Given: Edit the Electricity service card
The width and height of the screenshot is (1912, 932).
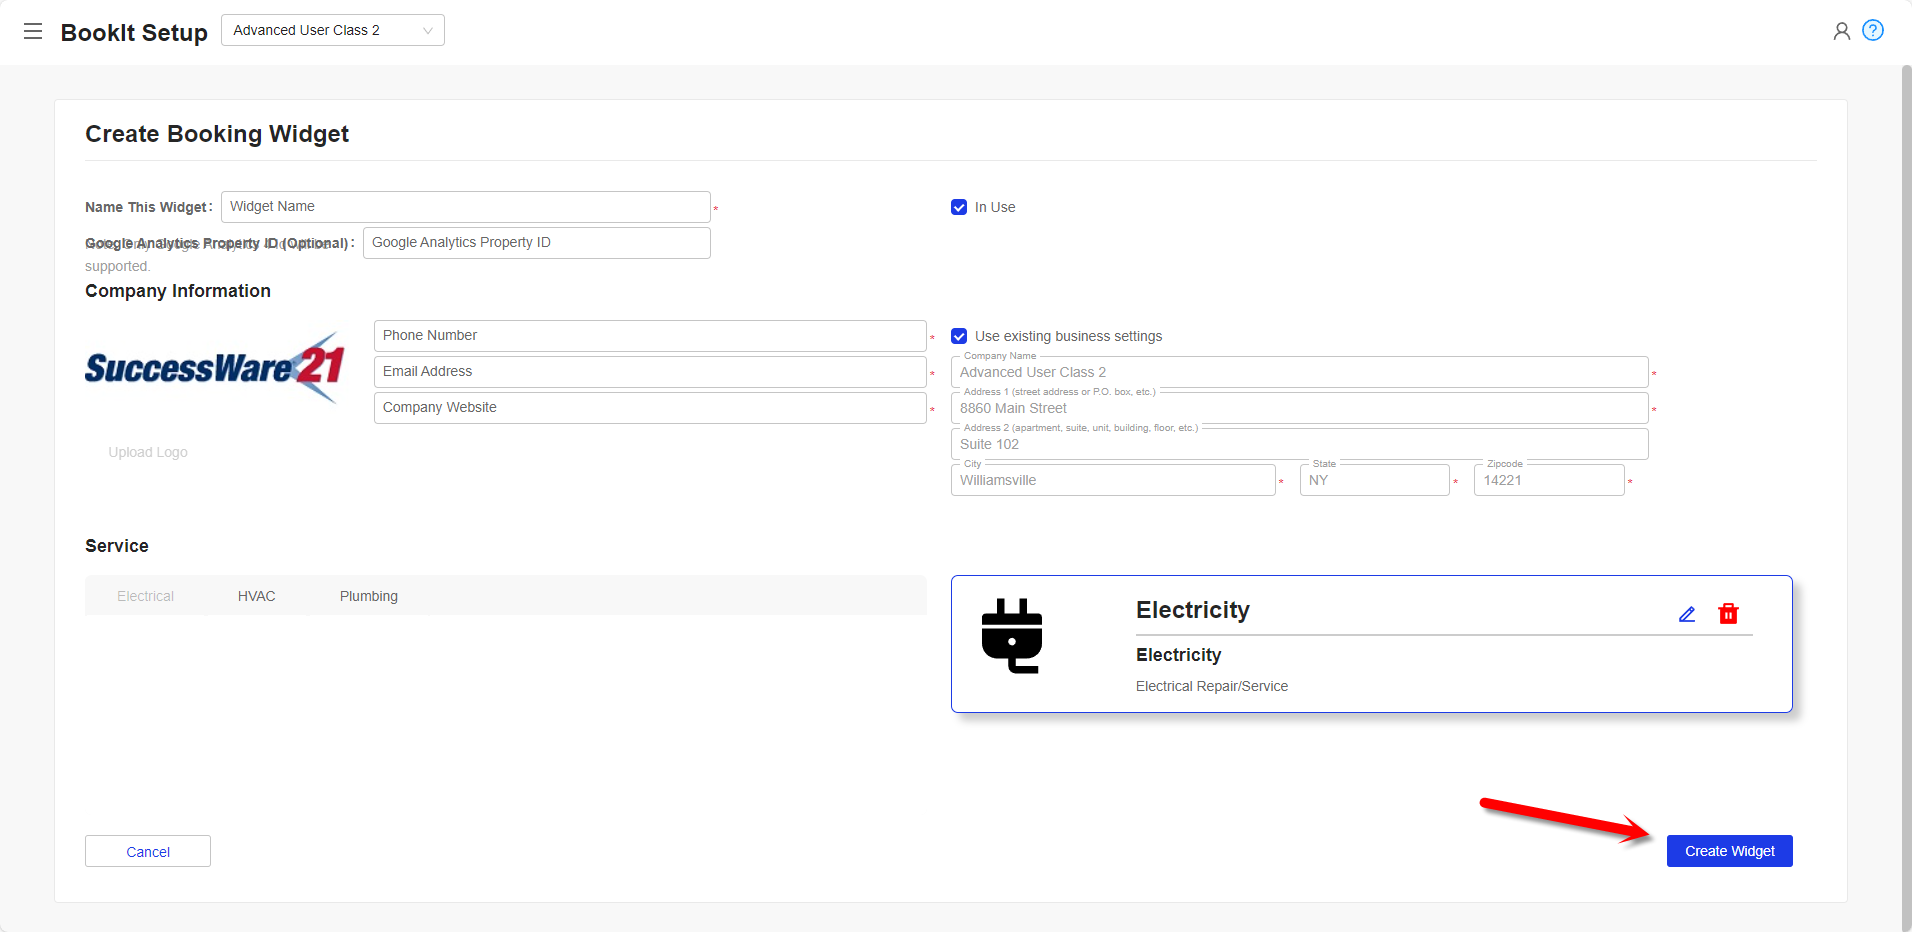Looking at the screenshot, I should [1687, 614].
